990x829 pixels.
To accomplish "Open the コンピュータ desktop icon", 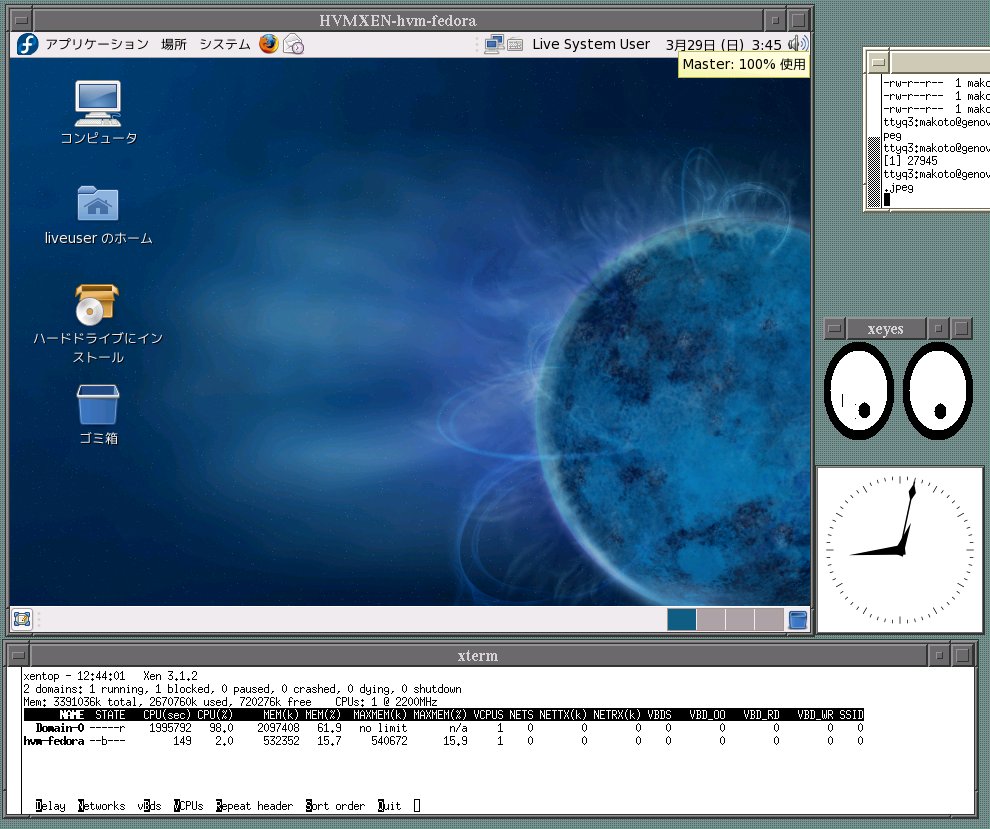I will (98, 112).
